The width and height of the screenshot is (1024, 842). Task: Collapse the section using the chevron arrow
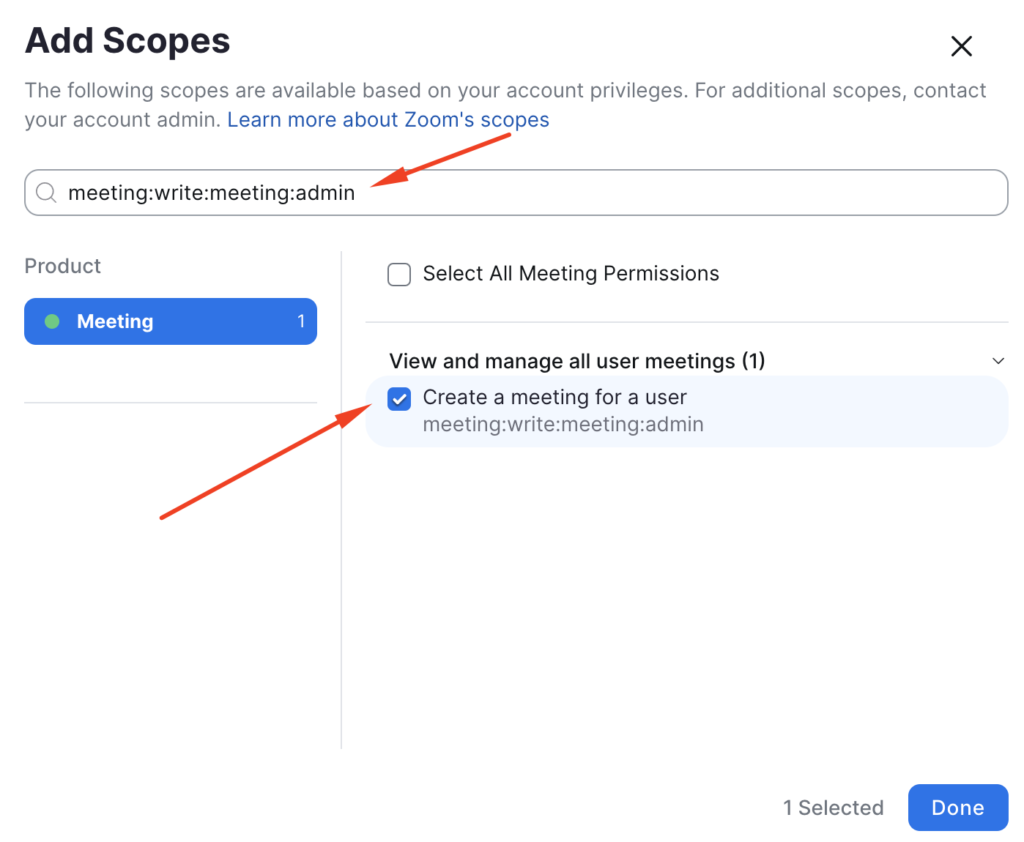coord(997,361)
